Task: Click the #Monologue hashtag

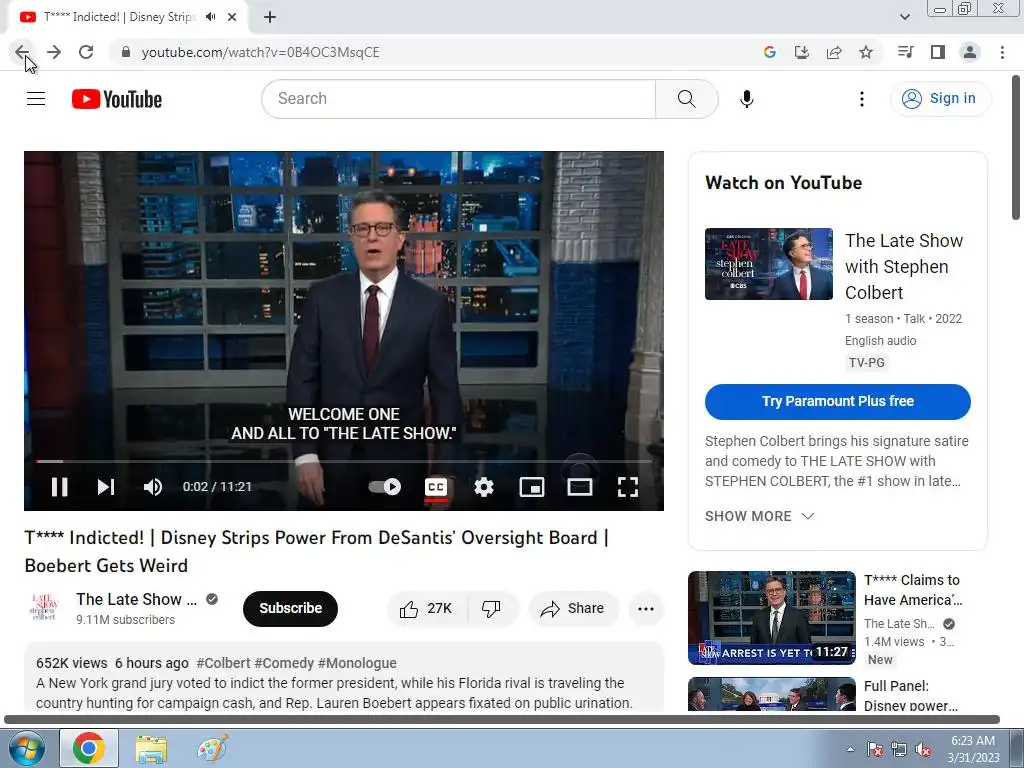Action: [357, 663]
